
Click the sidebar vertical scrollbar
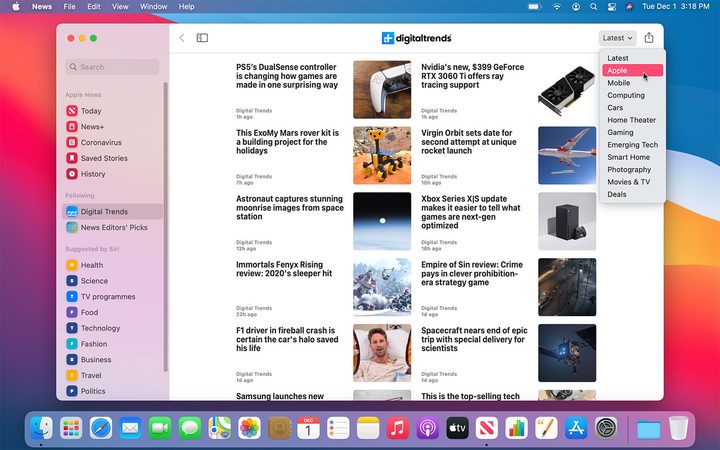click(x=165, y=227)
